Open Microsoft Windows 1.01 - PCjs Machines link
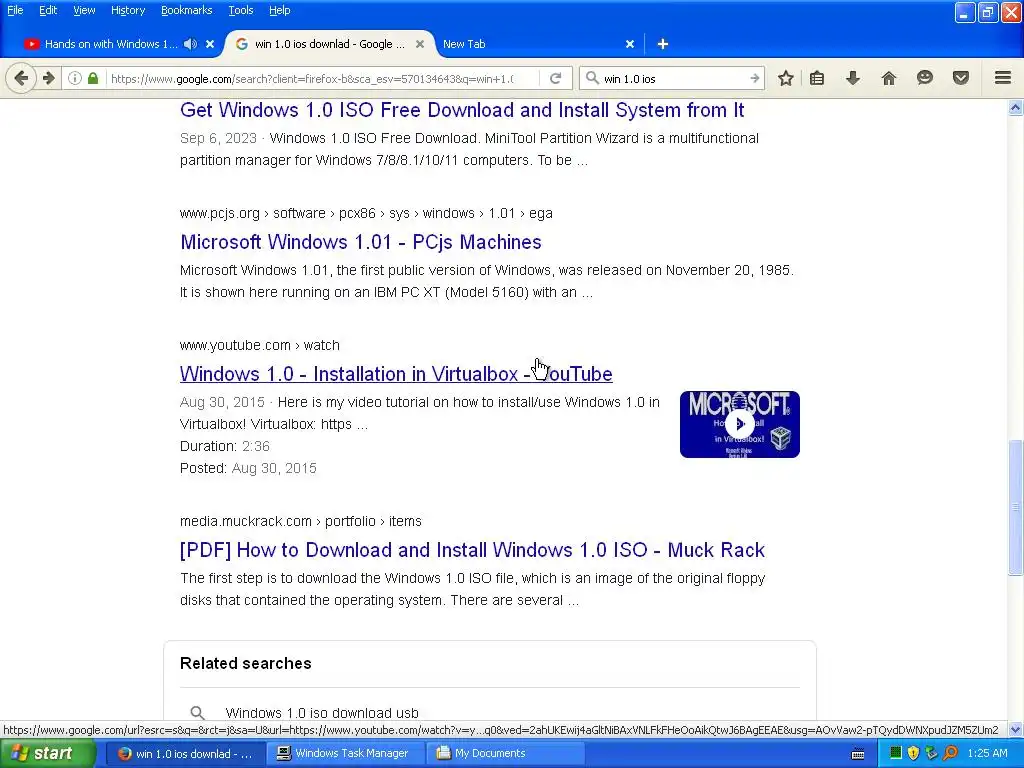This screenshot has width=1024, height=768. [360, 242]
